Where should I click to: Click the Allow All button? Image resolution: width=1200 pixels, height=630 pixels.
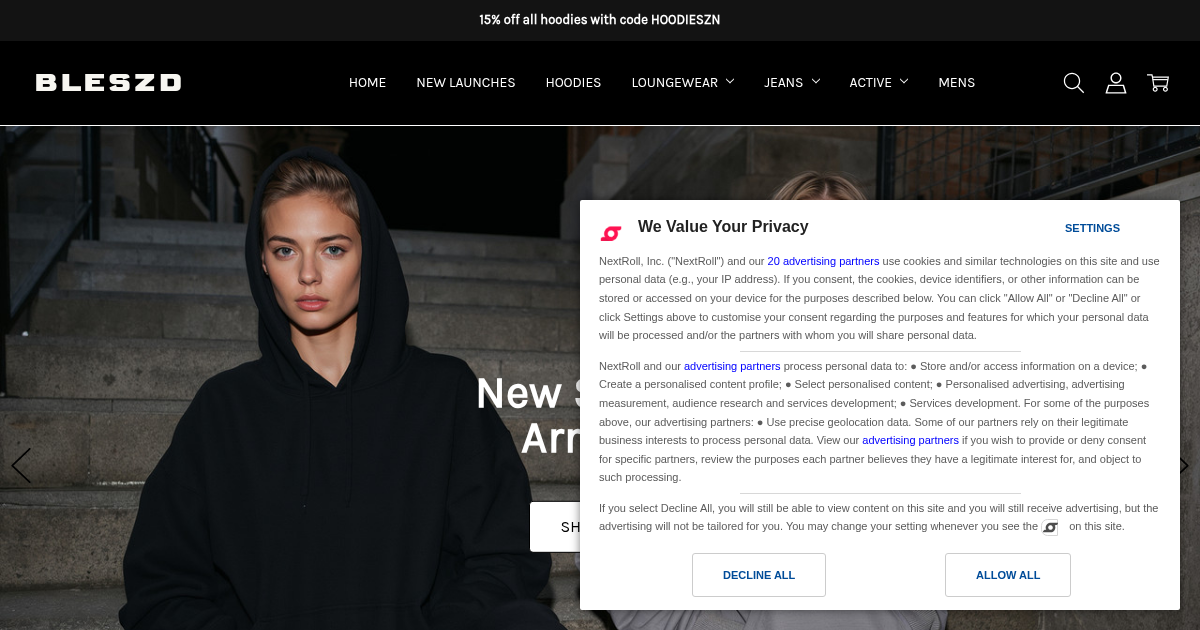click(x=1008, y=575)
